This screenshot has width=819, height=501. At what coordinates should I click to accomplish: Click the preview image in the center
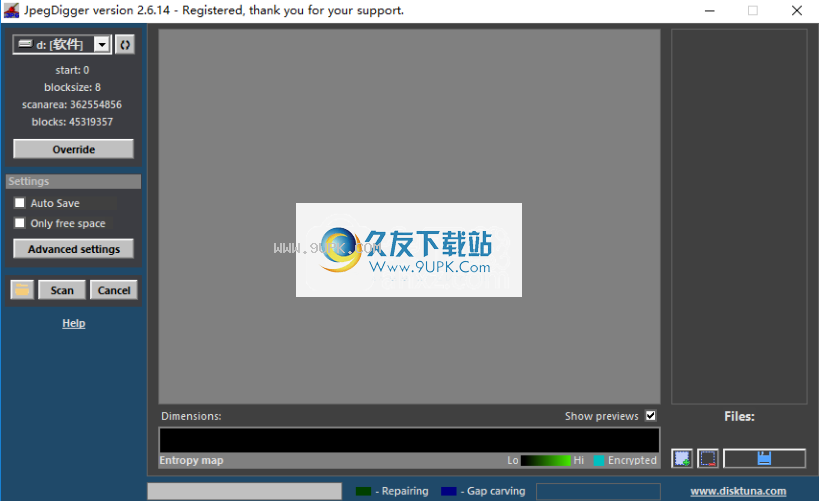409,250
